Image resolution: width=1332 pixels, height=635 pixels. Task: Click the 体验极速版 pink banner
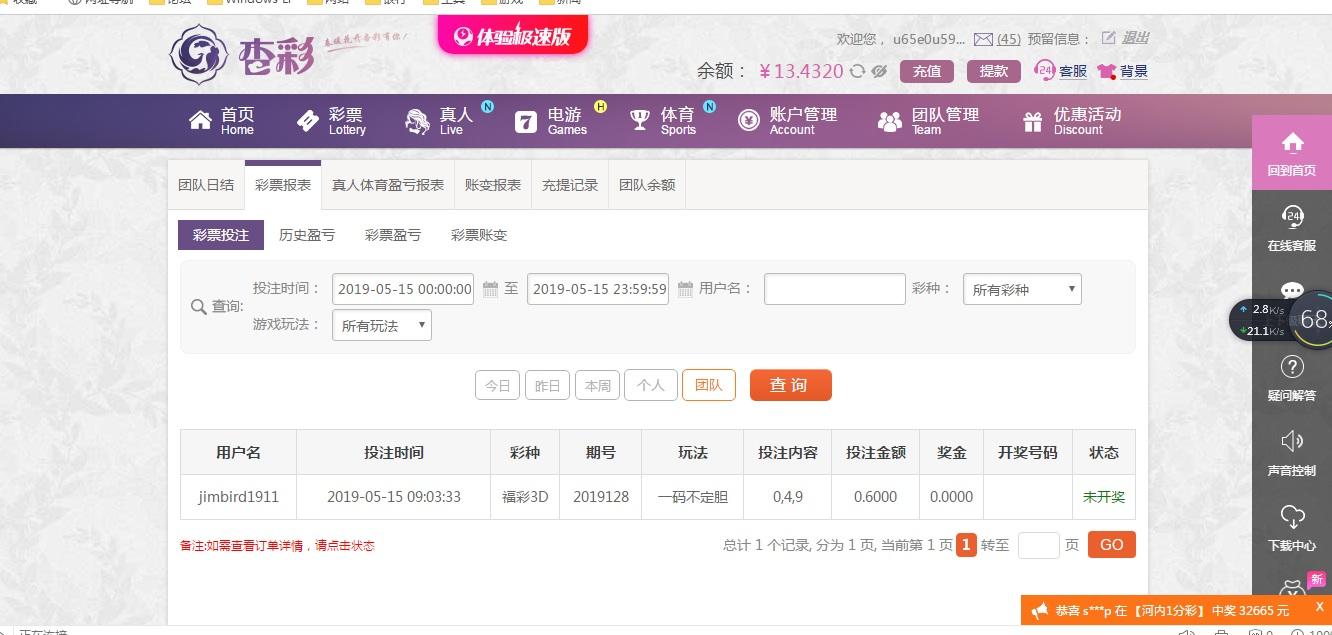pyautogui.click(x=512, y=36)
